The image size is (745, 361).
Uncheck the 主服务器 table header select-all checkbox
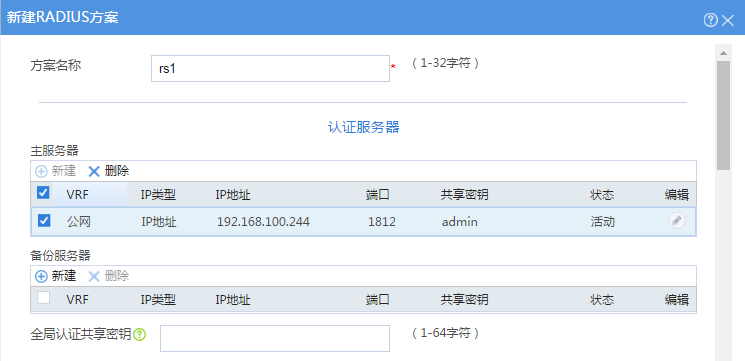(x=43, y=193)
